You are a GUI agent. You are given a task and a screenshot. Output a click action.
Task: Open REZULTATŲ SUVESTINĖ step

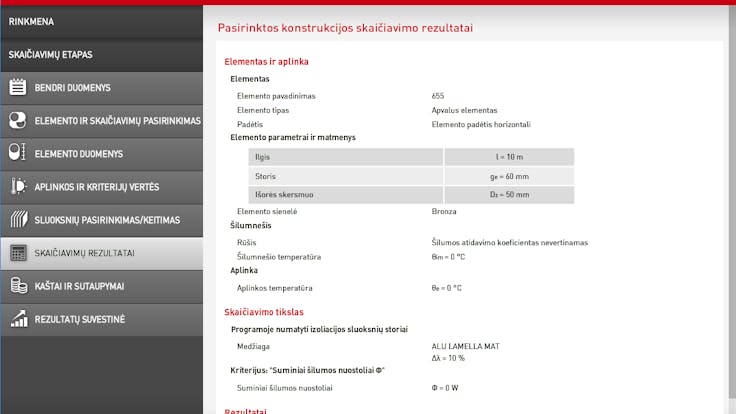101,319
